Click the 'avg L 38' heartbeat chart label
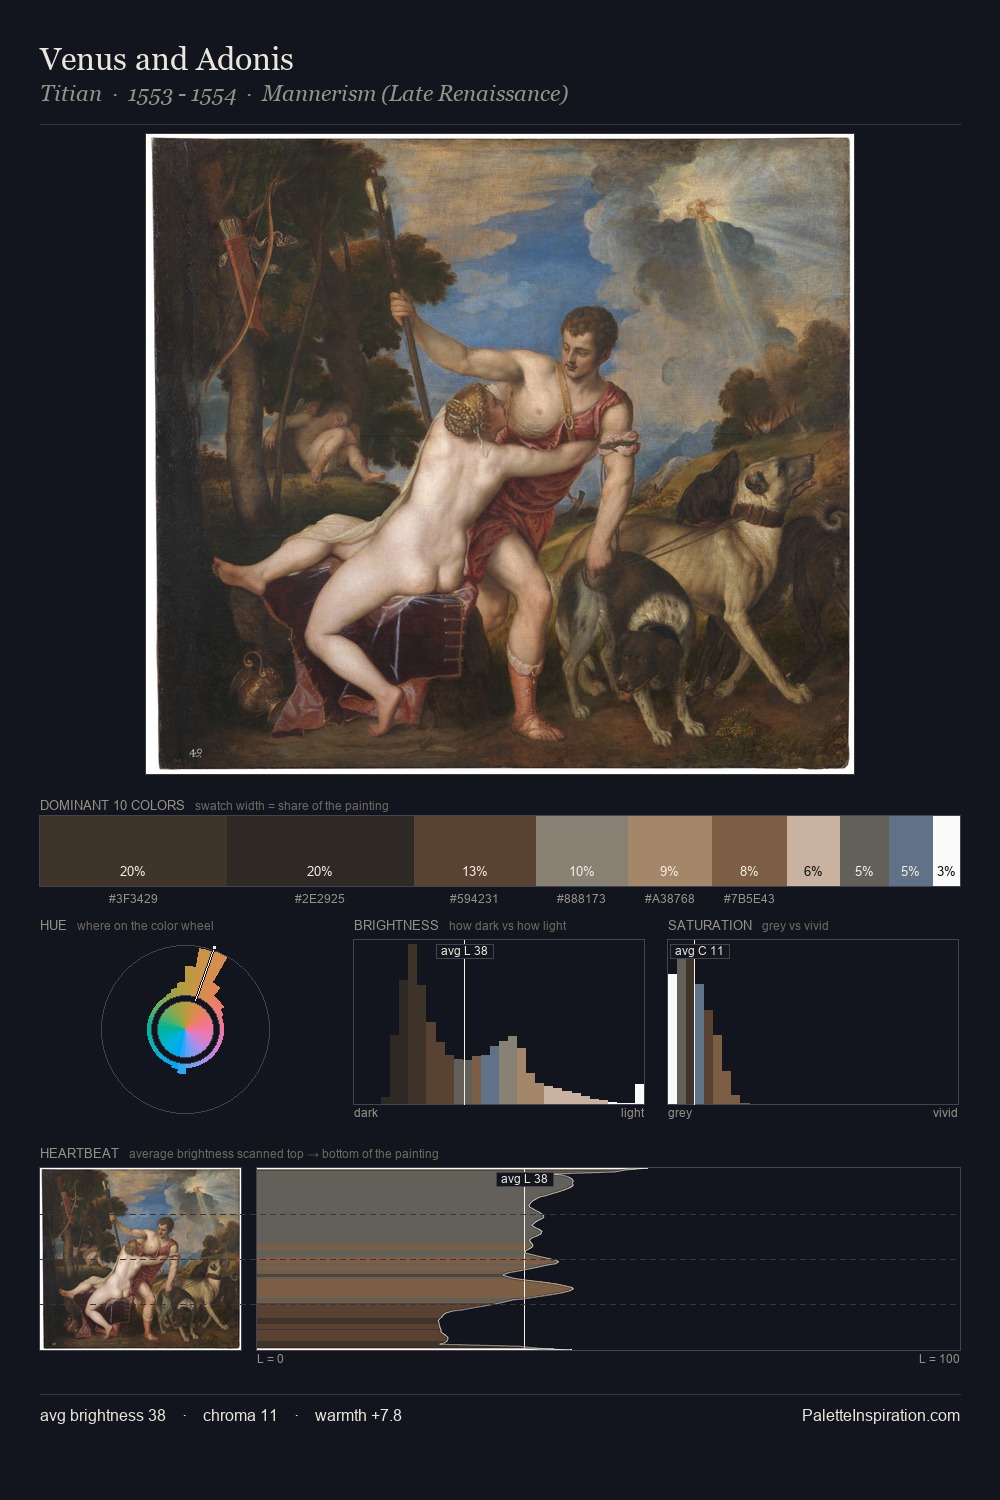Viewport: 1000px width, 1500px height. (x=525, y=1179)
